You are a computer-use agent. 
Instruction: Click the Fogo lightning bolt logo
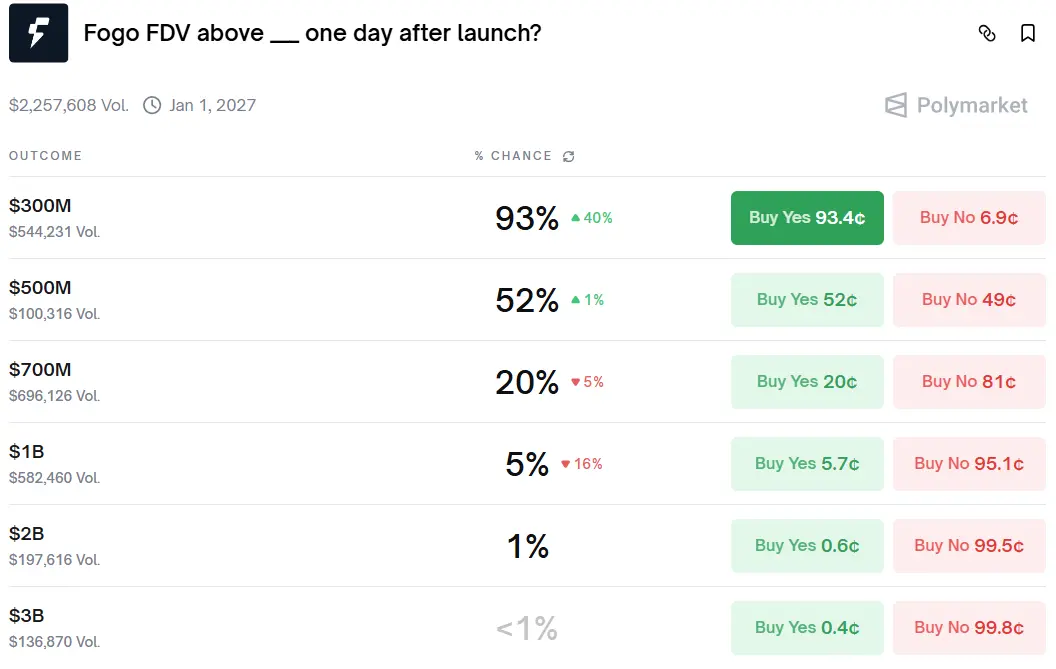[38, 33]
